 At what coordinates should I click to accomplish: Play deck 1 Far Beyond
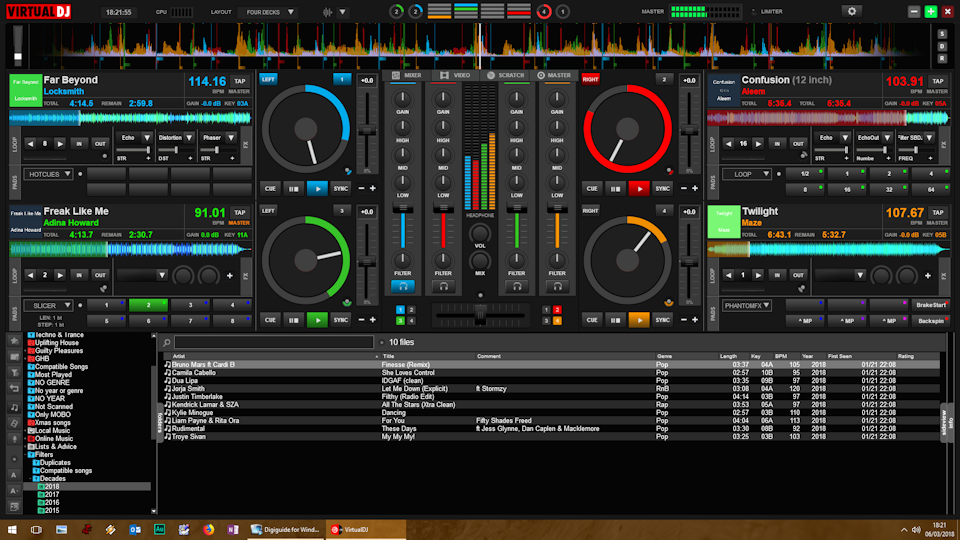[x=317, y=189]
